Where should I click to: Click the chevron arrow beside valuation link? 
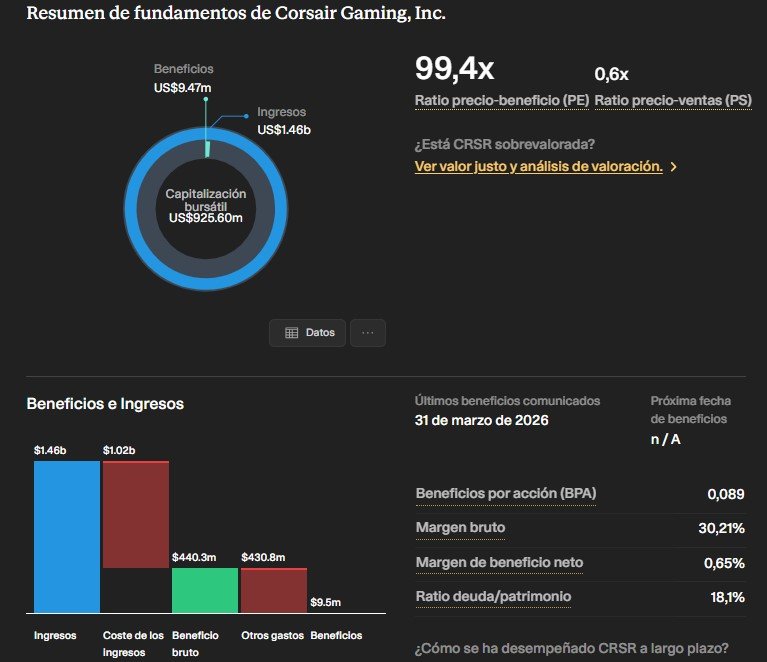674,167
